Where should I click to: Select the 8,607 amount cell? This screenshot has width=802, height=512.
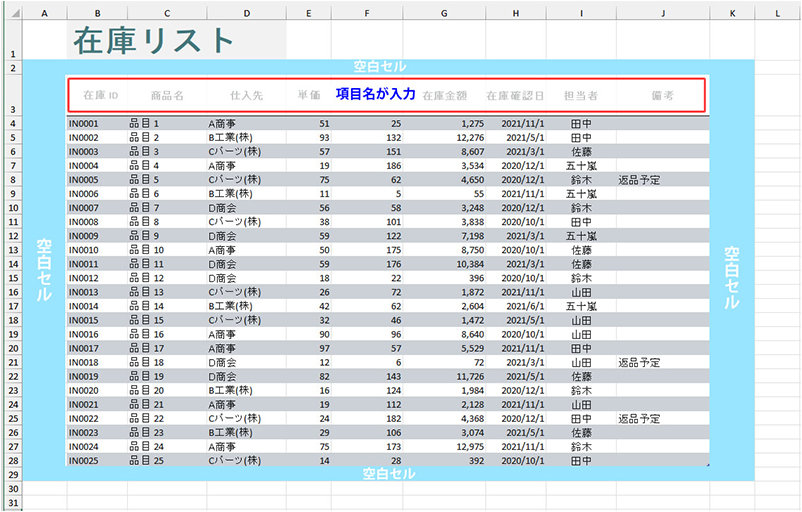[x=444, y=152]
